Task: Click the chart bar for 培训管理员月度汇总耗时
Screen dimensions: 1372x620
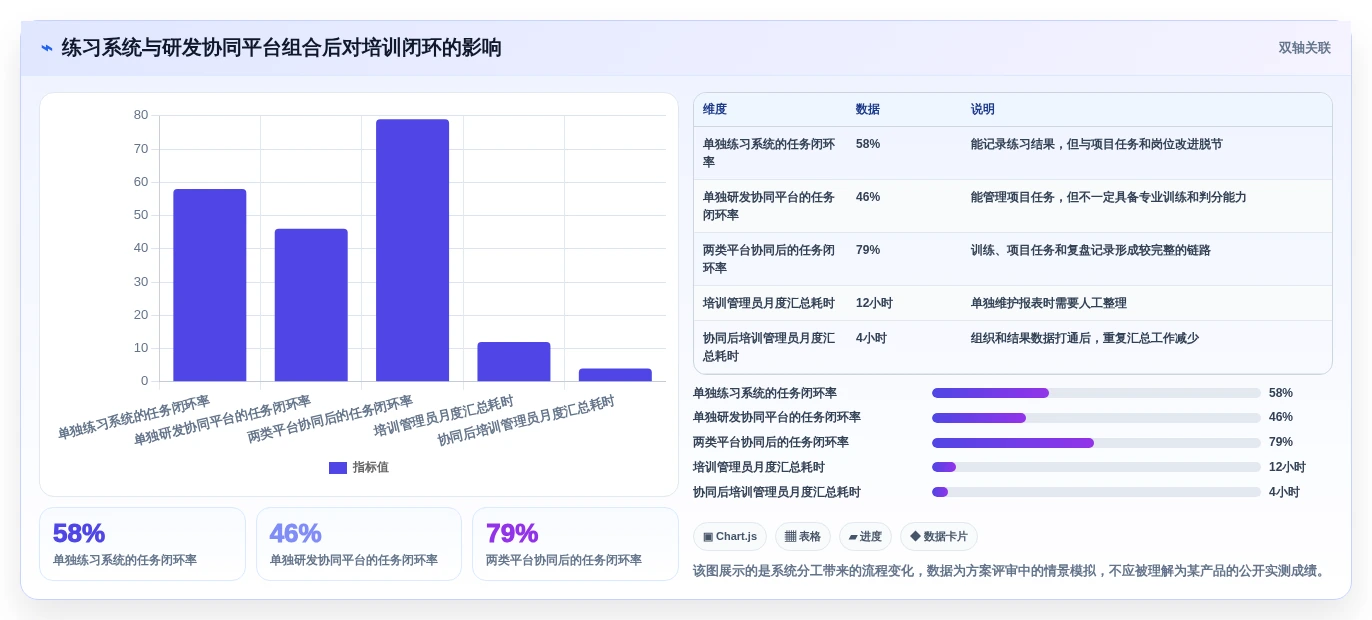Action: (x=514, y=362)
